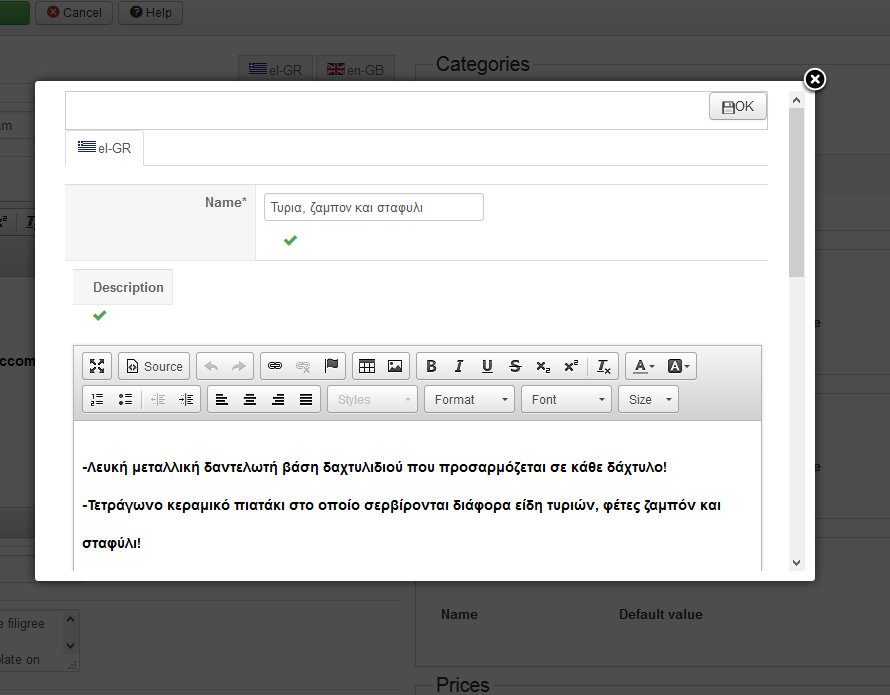Click the remove formatting icon

tap(604, 366)
